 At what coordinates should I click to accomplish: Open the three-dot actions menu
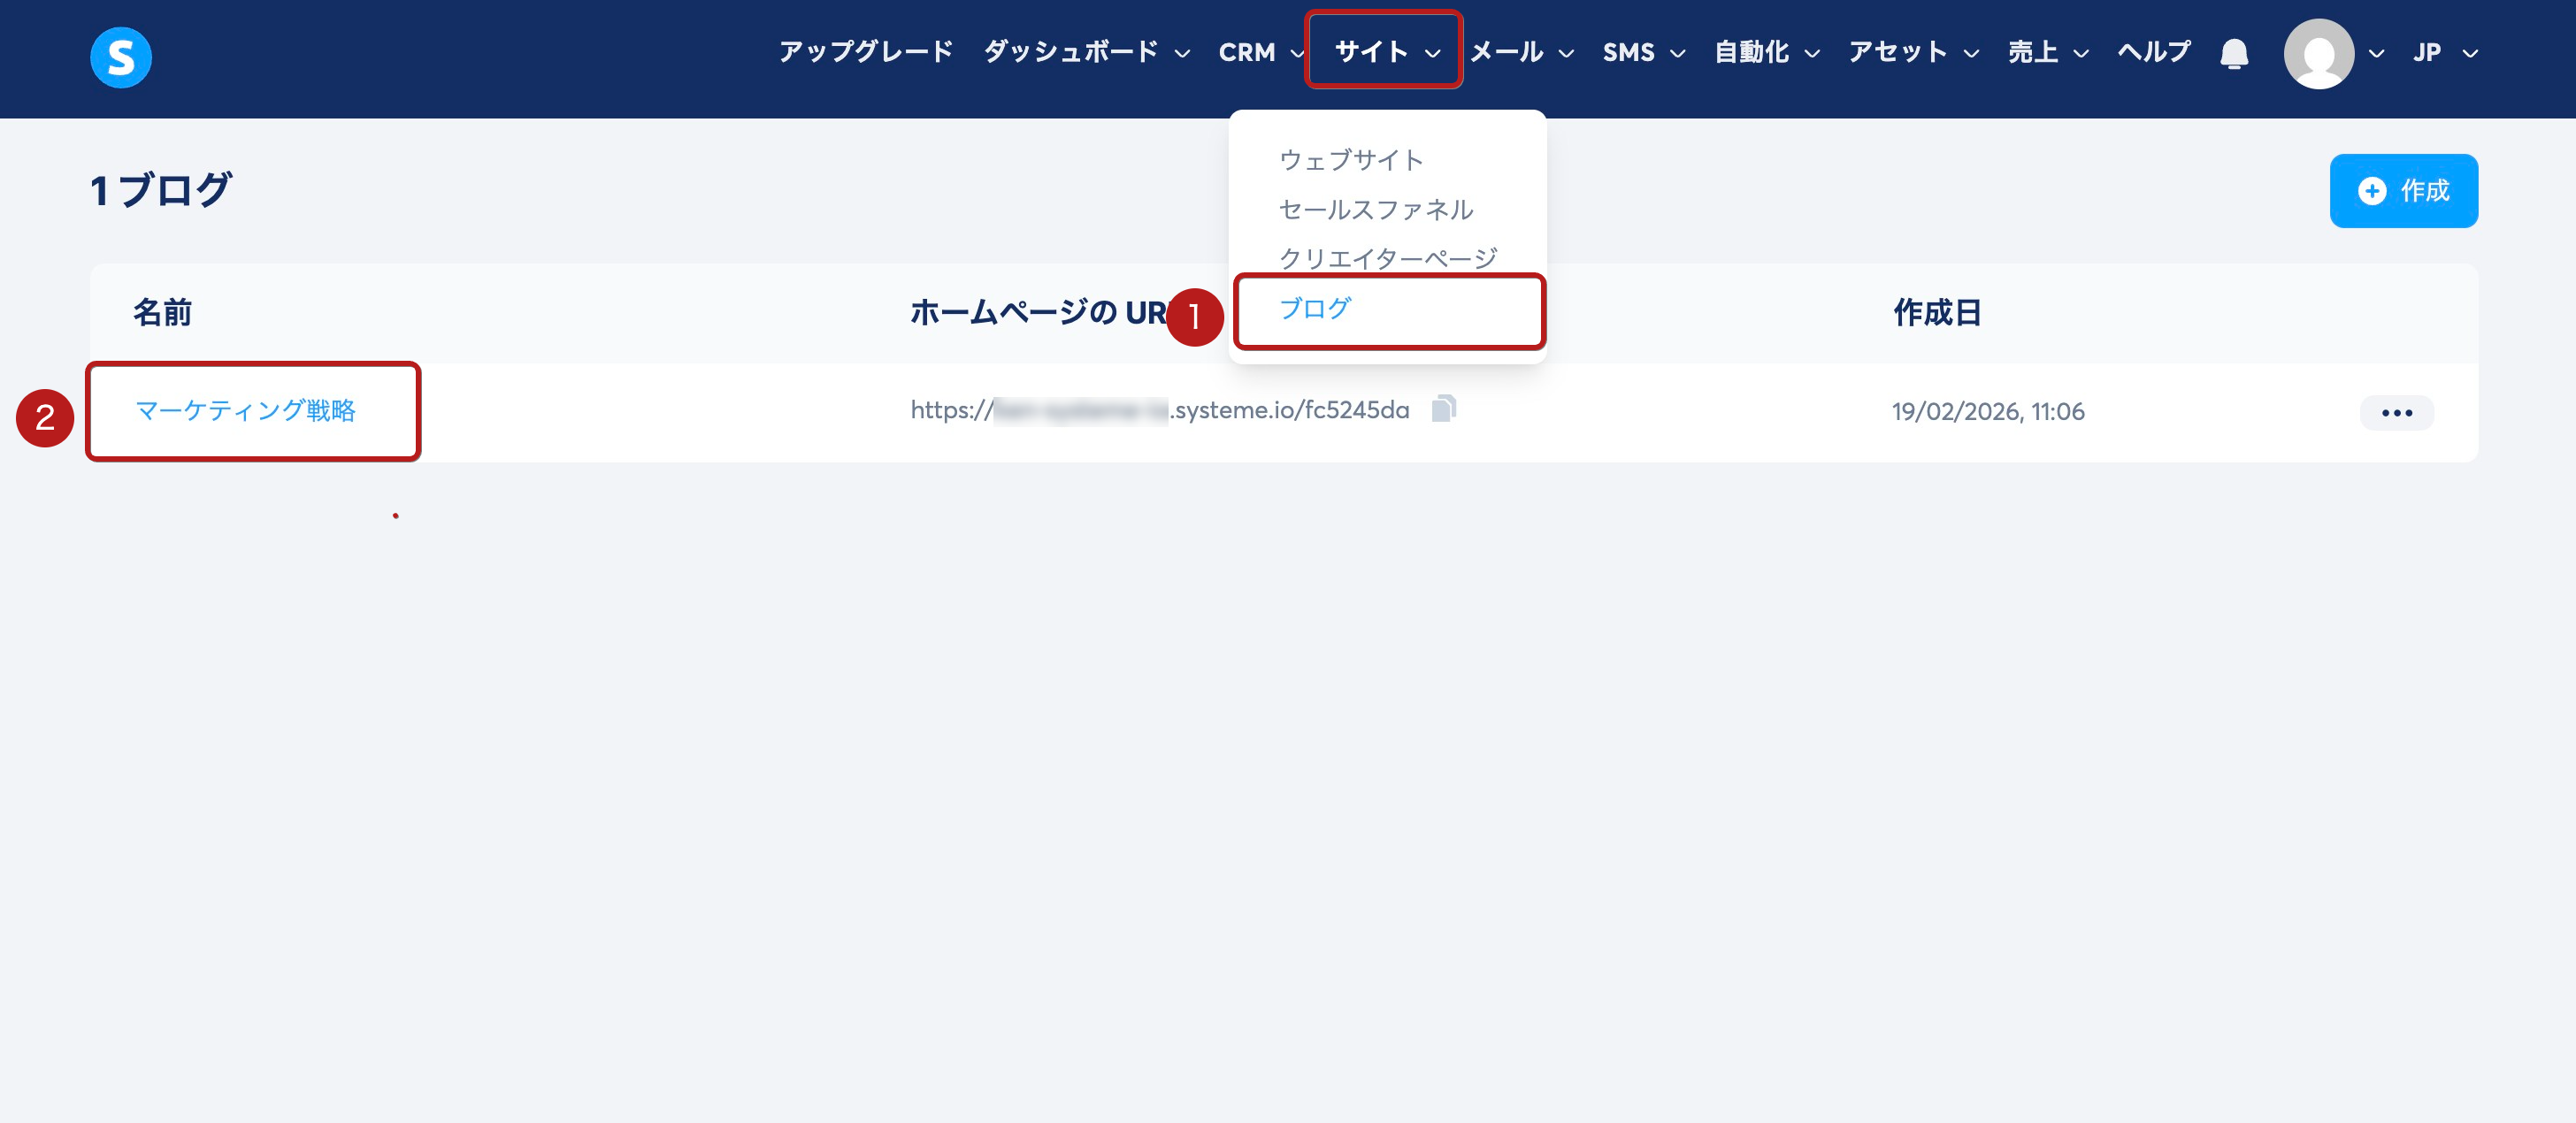[2396, 412]
